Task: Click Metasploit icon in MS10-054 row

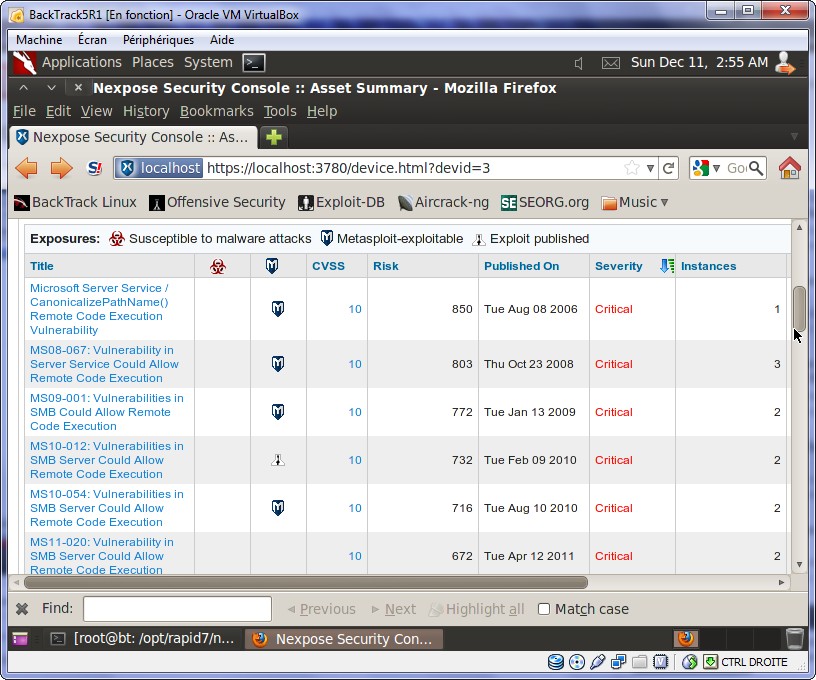Action: click(x=278, y=508)
